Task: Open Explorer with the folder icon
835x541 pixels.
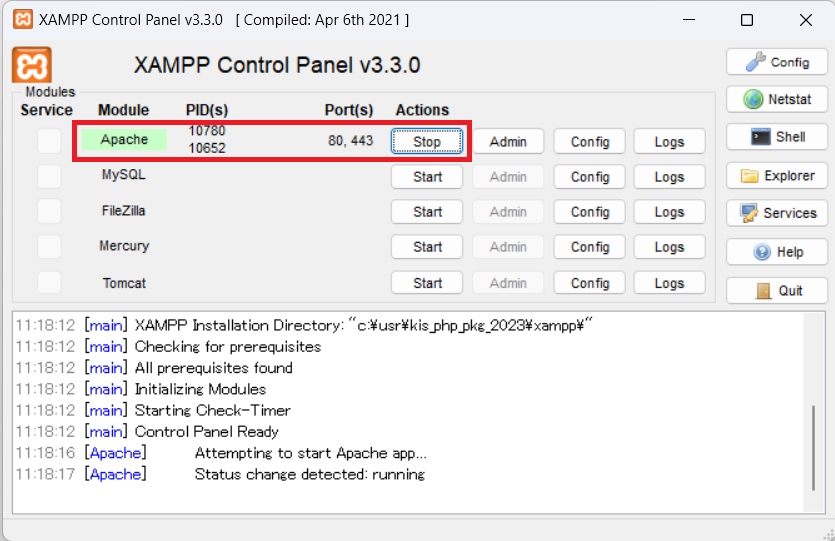Action: (777, 176)
